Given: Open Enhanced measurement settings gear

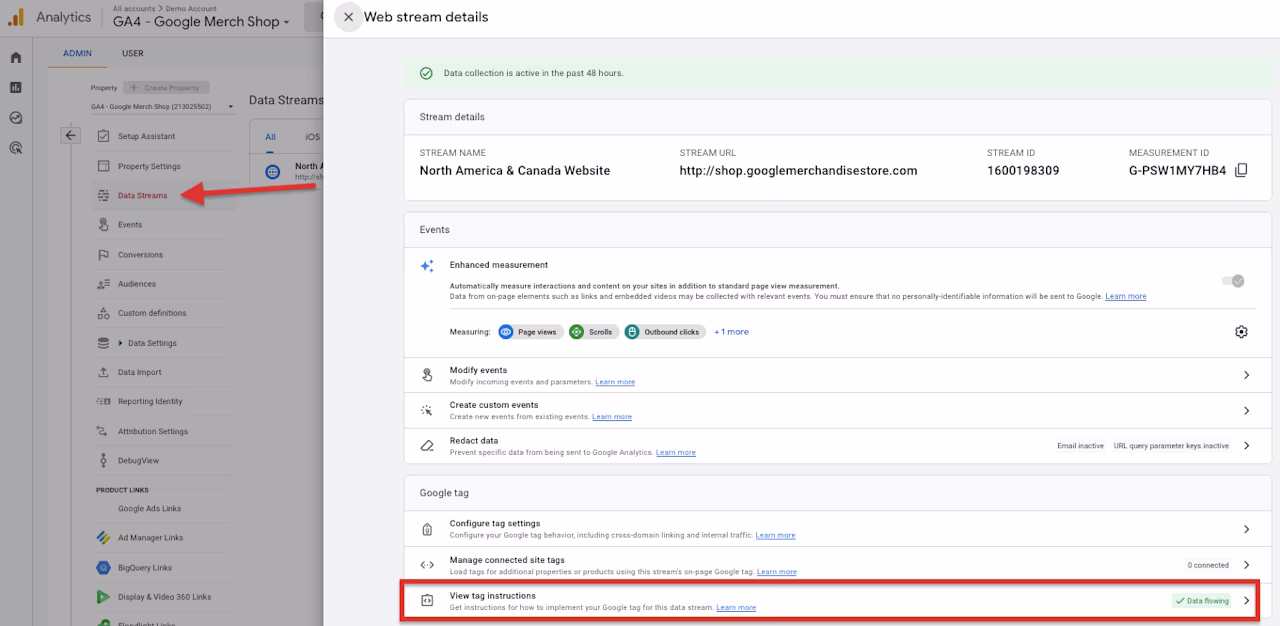Looking at the screenshot, I should (x=1241, y=332).
